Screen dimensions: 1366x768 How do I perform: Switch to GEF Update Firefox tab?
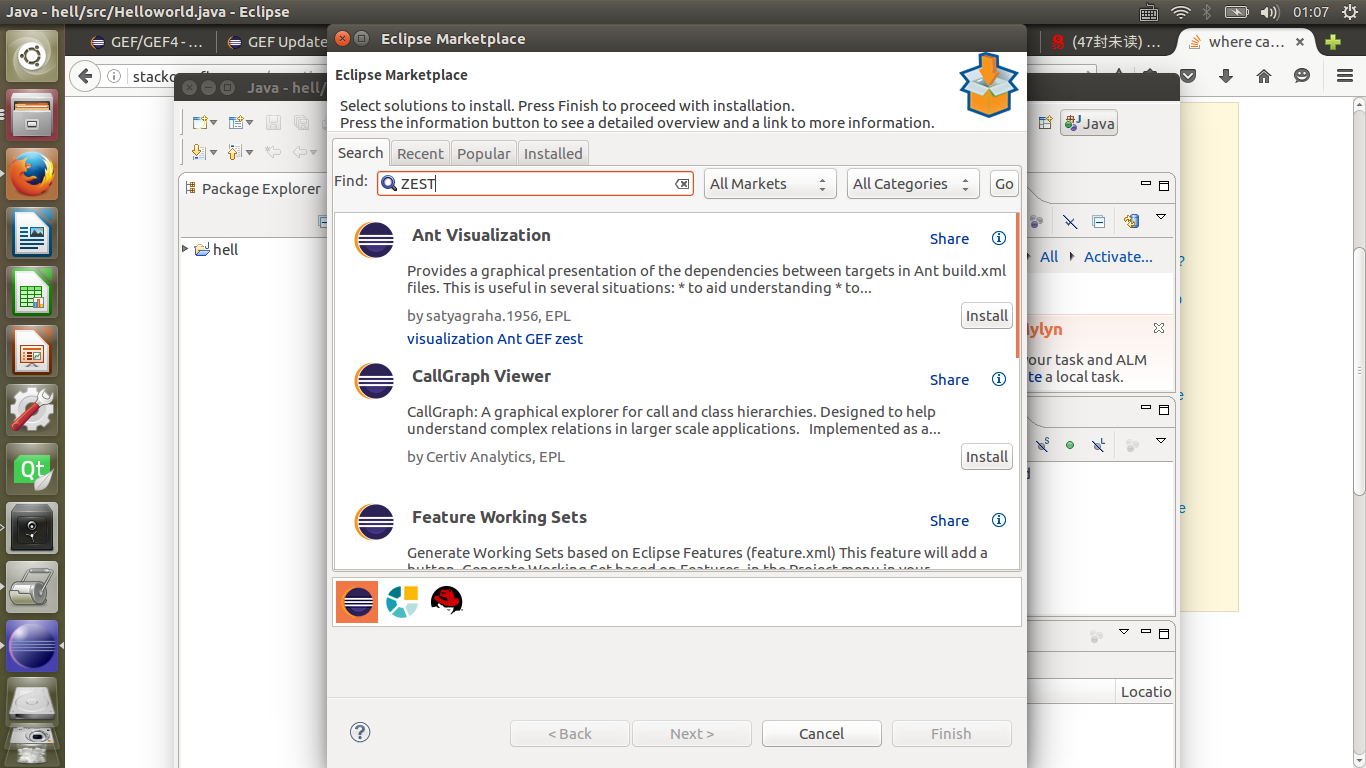[277, 42]
